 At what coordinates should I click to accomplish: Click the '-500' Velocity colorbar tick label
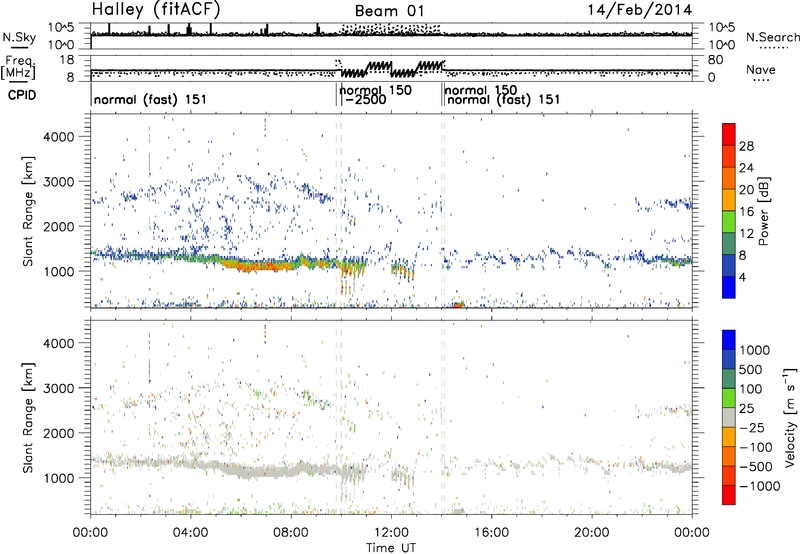pos(756,467)
